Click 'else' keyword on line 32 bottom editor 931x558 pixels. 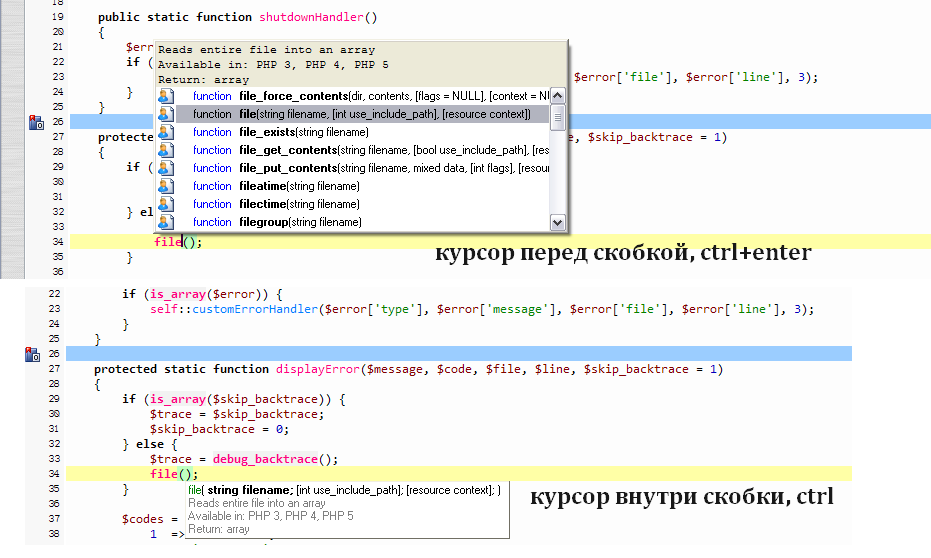pyautogui.click(x=150, y=444)
